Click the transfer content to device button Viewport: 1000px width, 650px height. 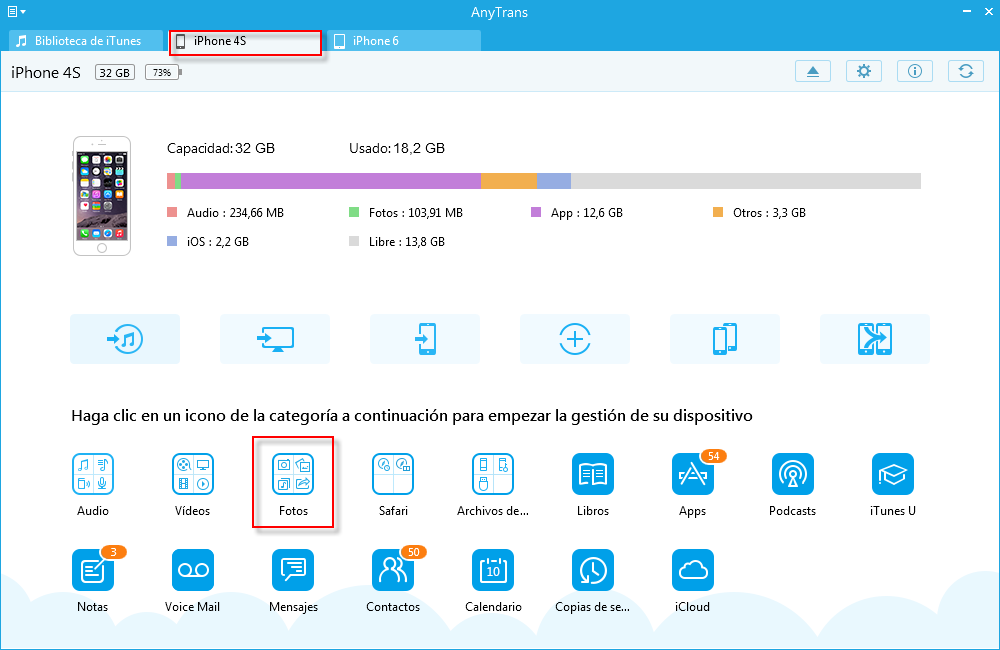425,339
